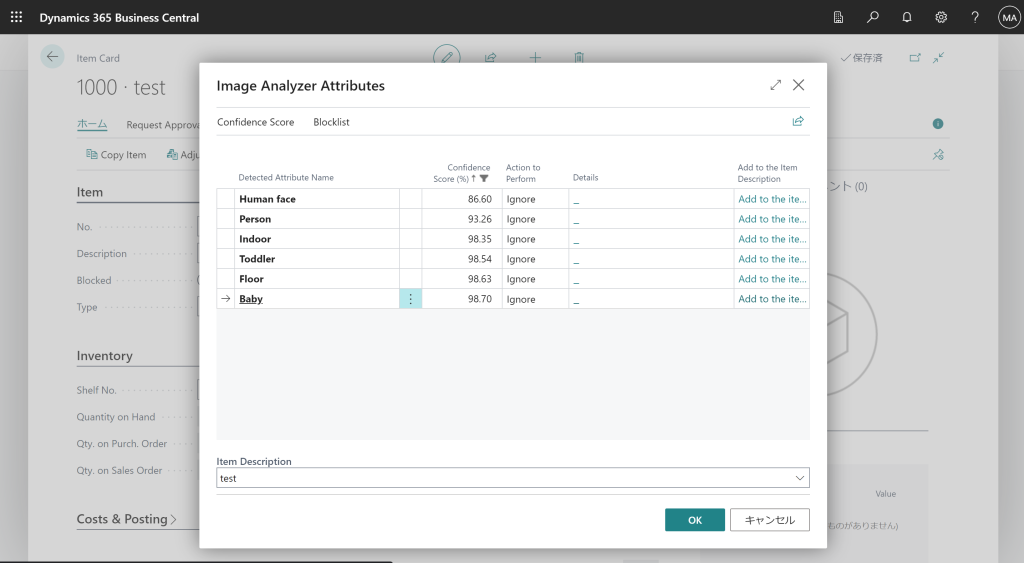Expand the Item Description dropdown arrow

click(799, 478)
